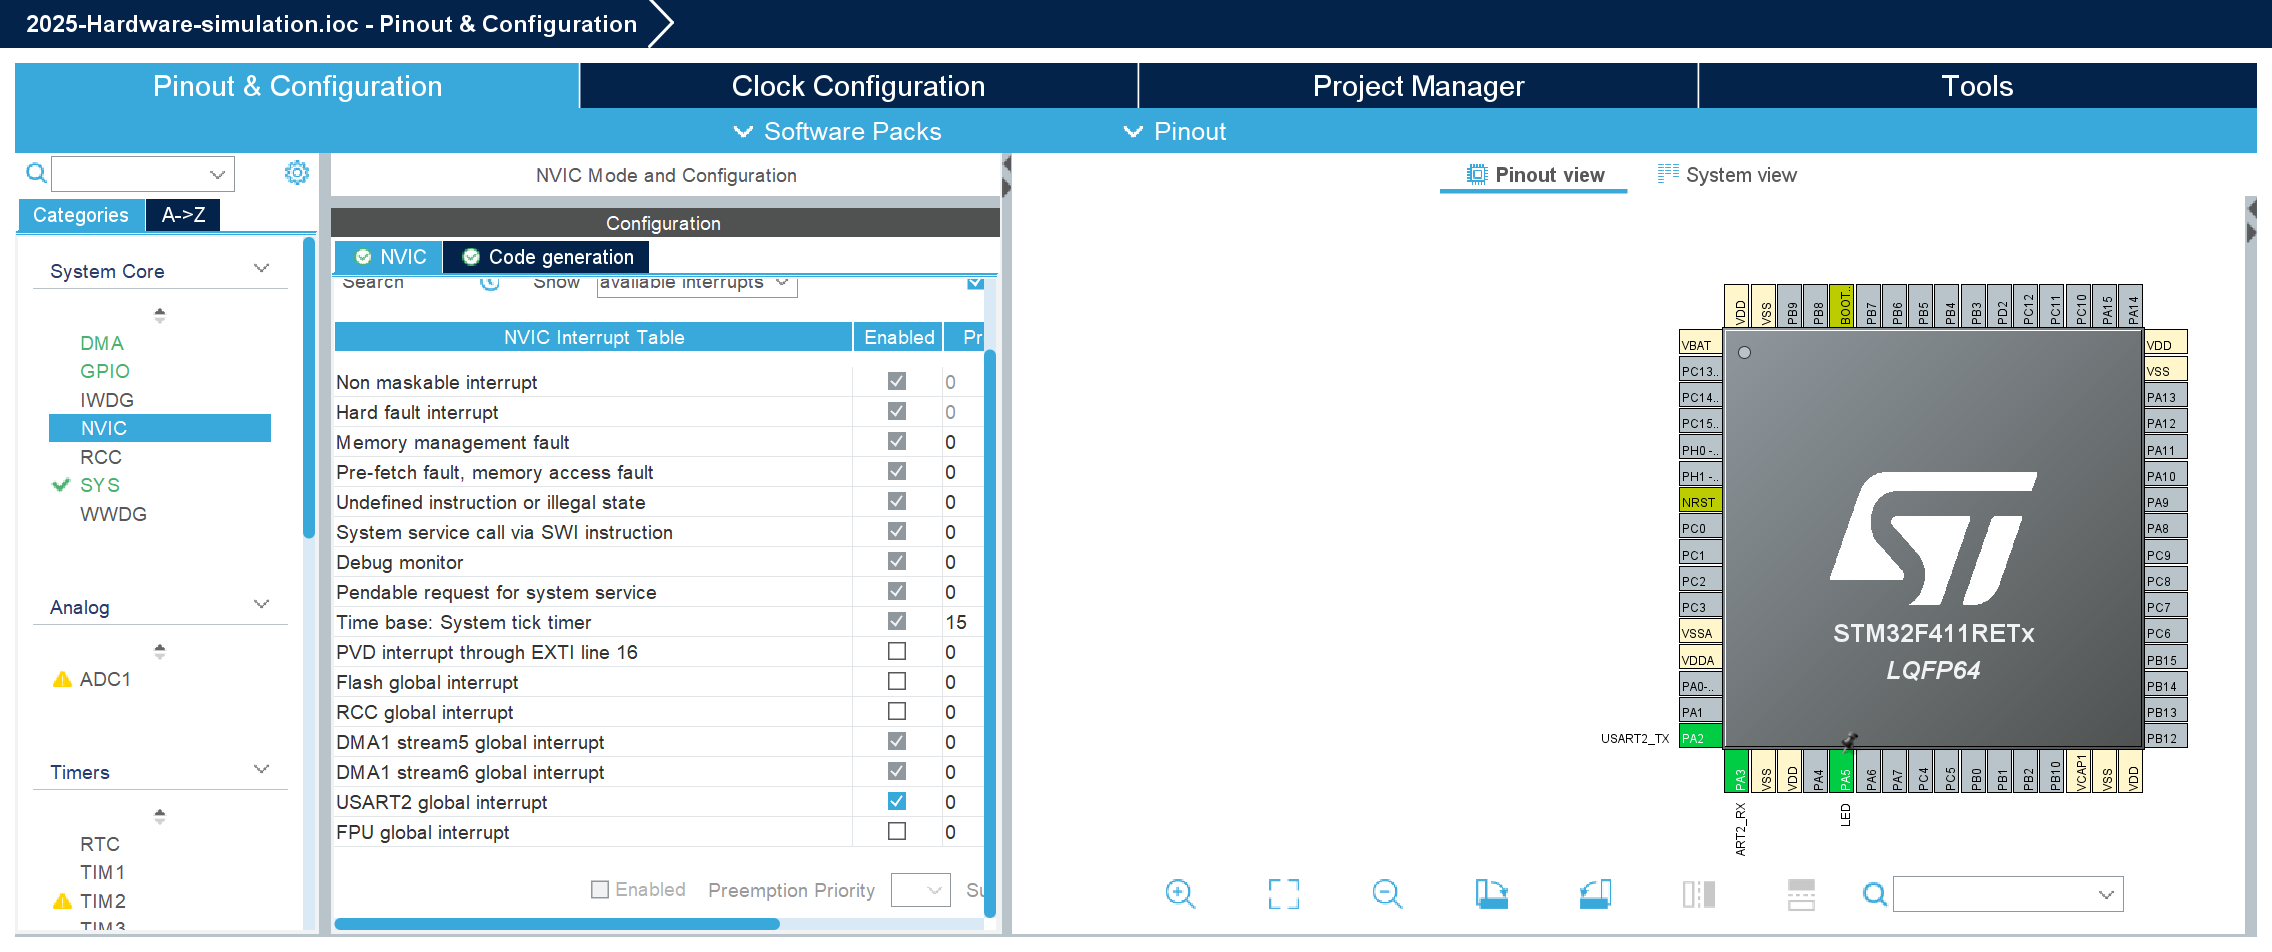Switch to Project Manager tab
This screenshot has height=952, width=2272.
1418,86
